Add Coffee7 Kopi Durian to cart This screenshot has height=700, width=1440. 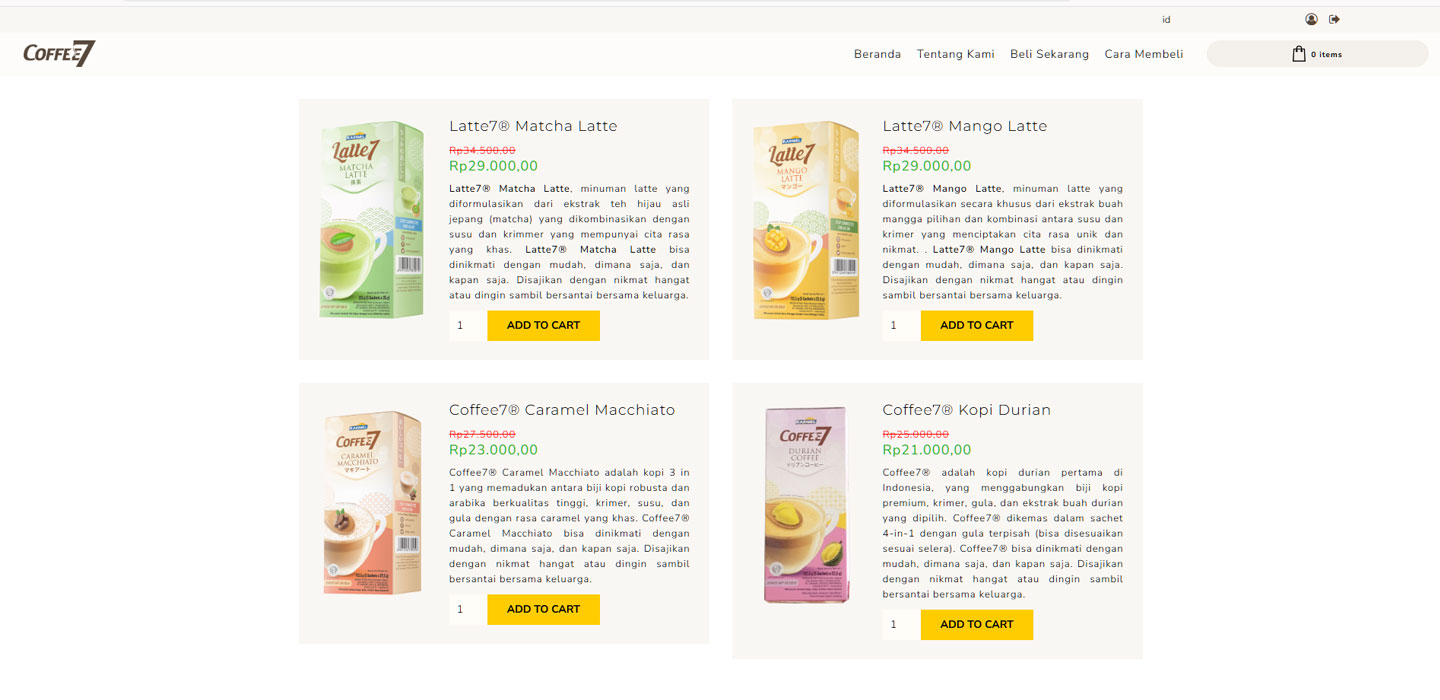(x=976, y=625)
